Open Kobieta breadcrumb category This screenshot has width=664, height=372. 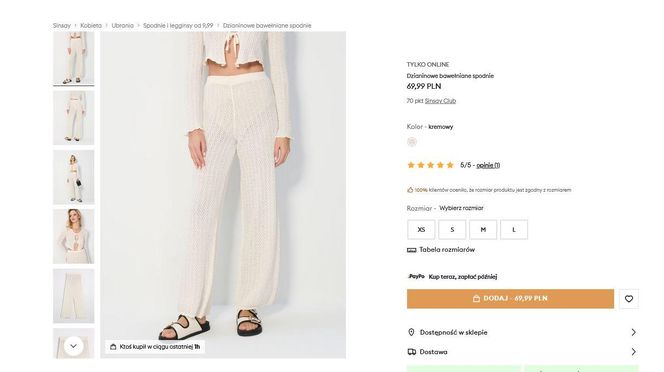click(x=91, y=25)
